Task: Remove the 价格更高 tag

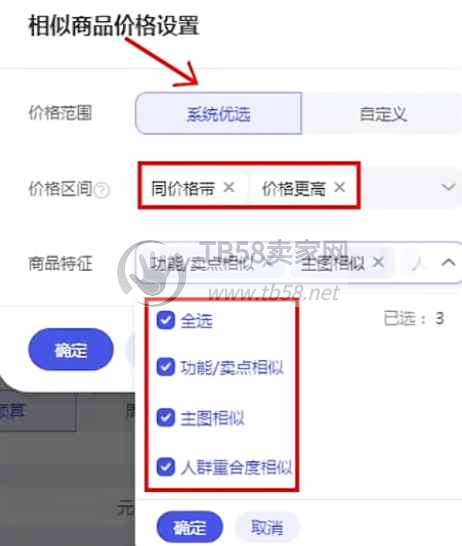Action: [x=339, y=187]
